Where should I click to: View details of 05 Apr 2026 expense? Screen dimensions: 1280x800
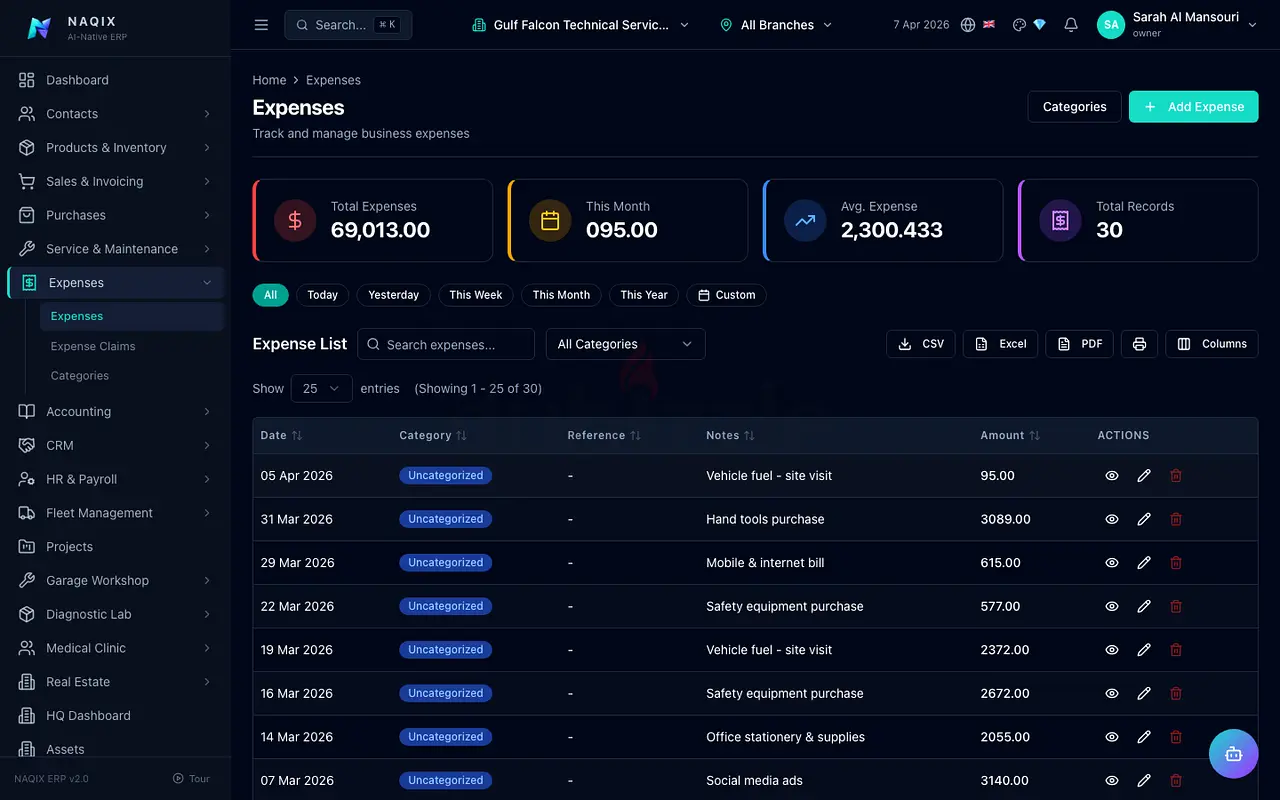tap(1111, 476)
